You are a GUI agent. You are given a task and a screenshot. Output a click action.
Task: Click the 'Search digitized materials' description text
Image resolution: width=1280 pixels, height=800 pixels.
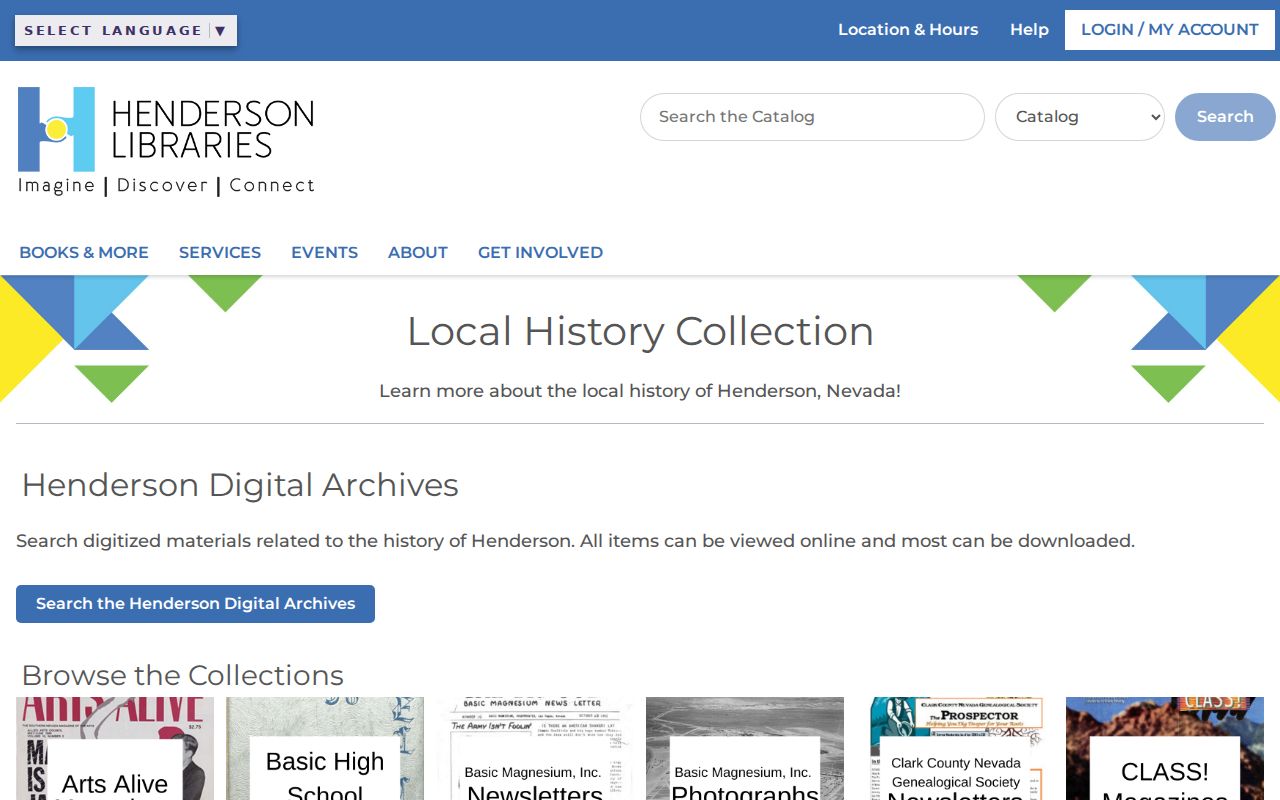coord(575,541)
